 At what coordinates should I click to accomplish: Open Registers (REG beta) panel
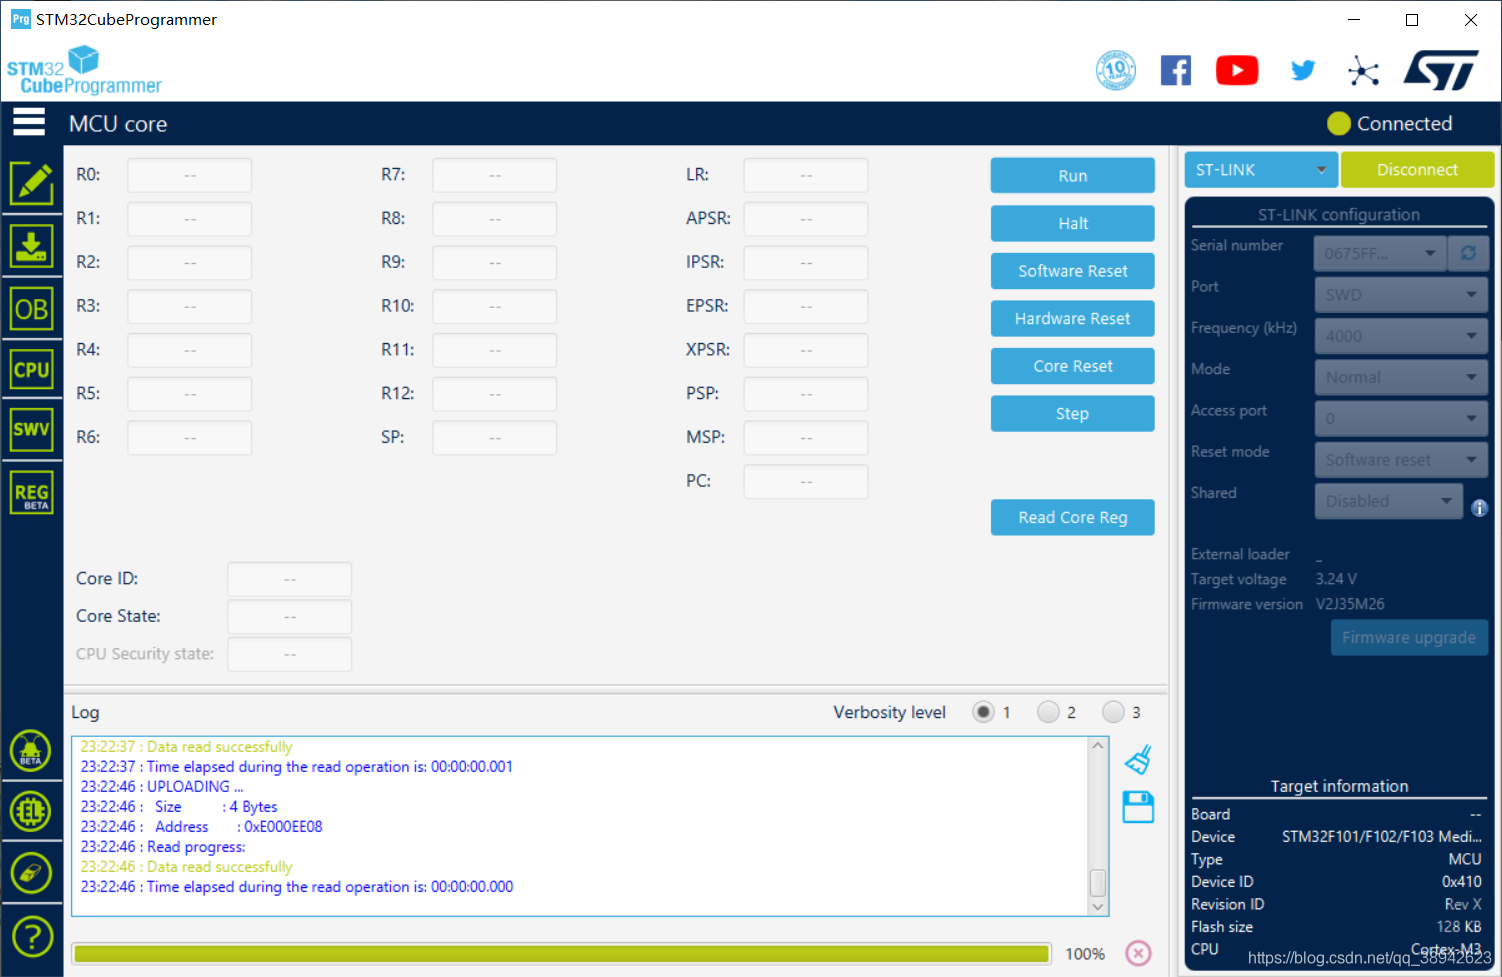[x=31, y=493]
